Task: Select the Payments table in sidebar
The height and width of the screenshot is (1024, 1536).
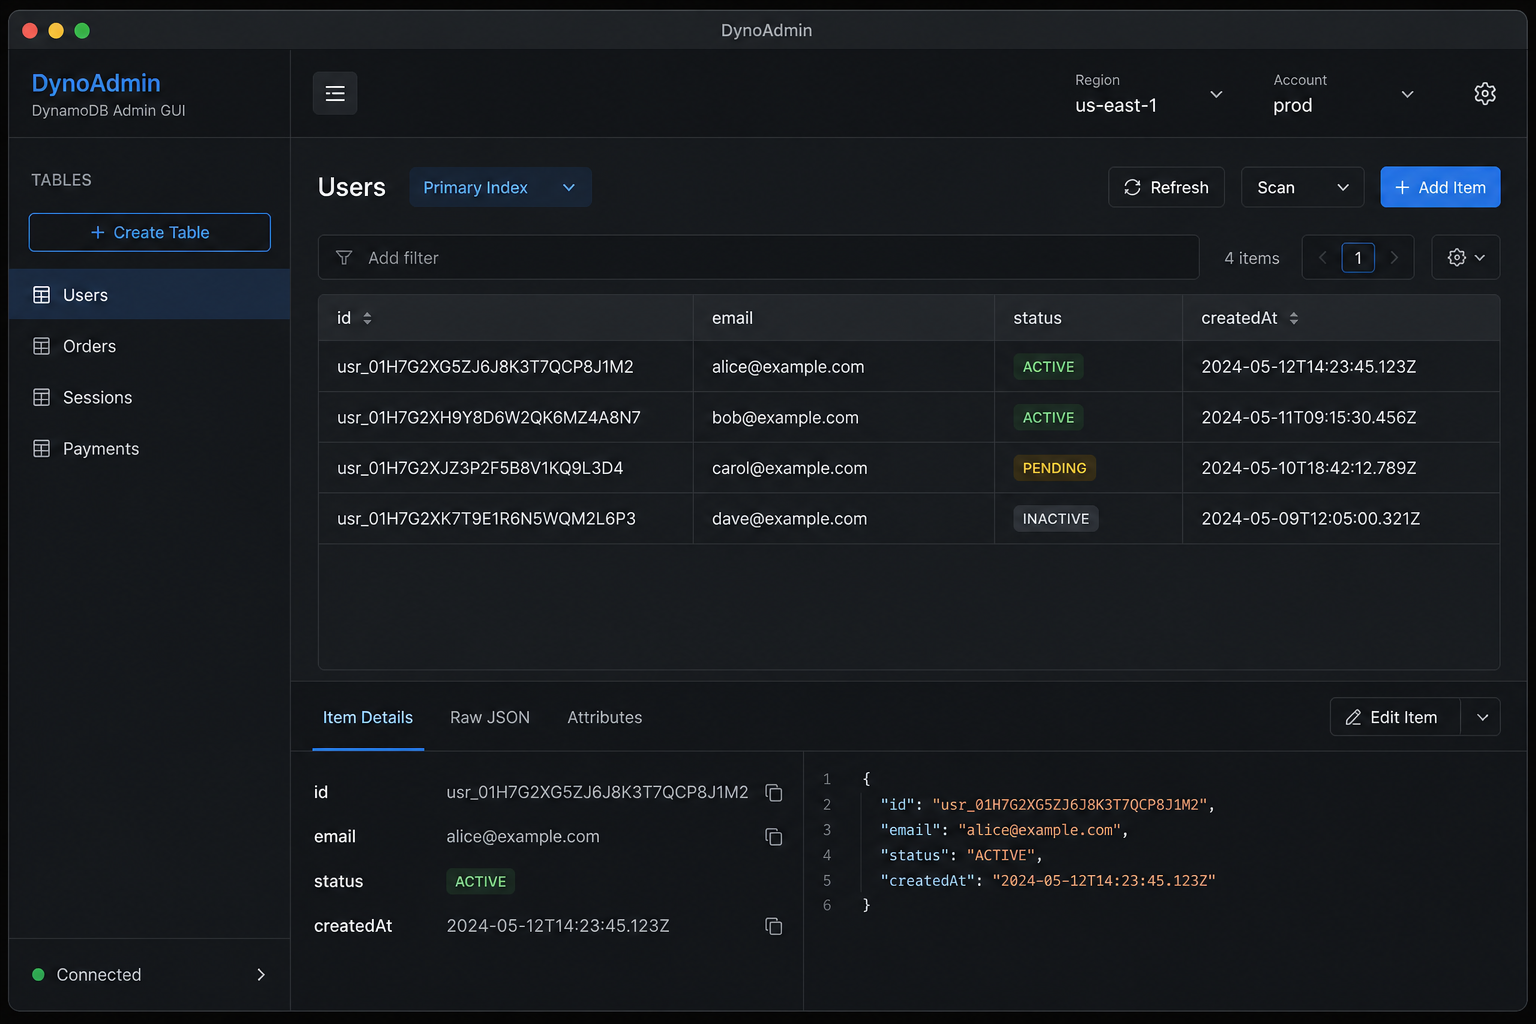Action: pos(150,449)
